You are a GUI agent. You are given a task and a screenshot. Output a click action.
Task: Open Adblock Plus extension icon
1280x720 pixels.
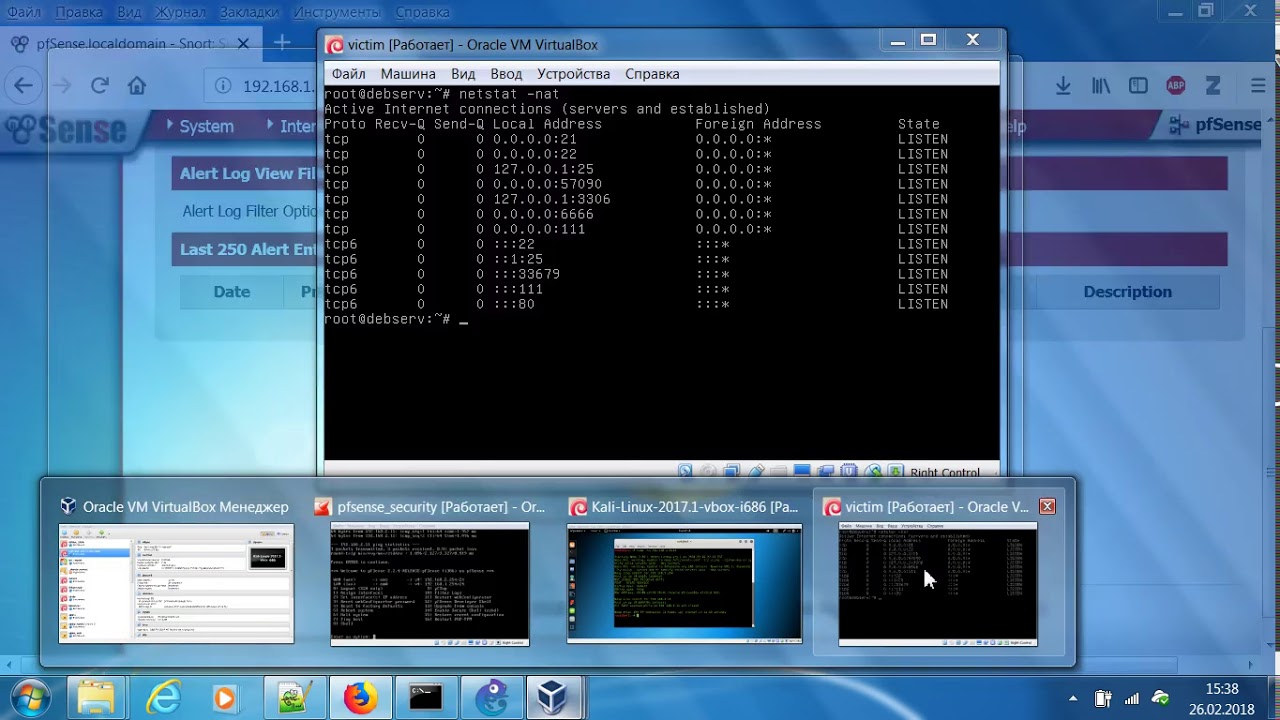click(x=1176, y=86)
